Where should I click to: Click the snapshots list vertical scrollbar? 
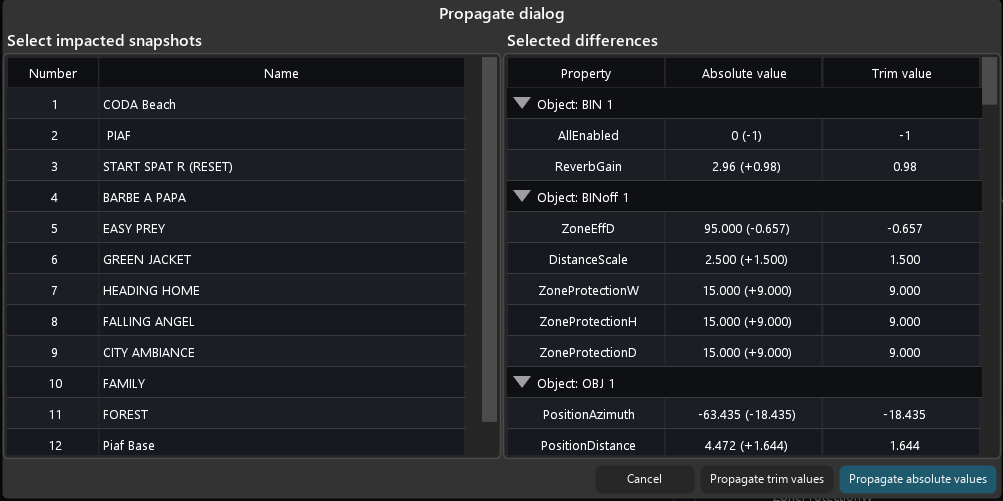pos(489,240)
